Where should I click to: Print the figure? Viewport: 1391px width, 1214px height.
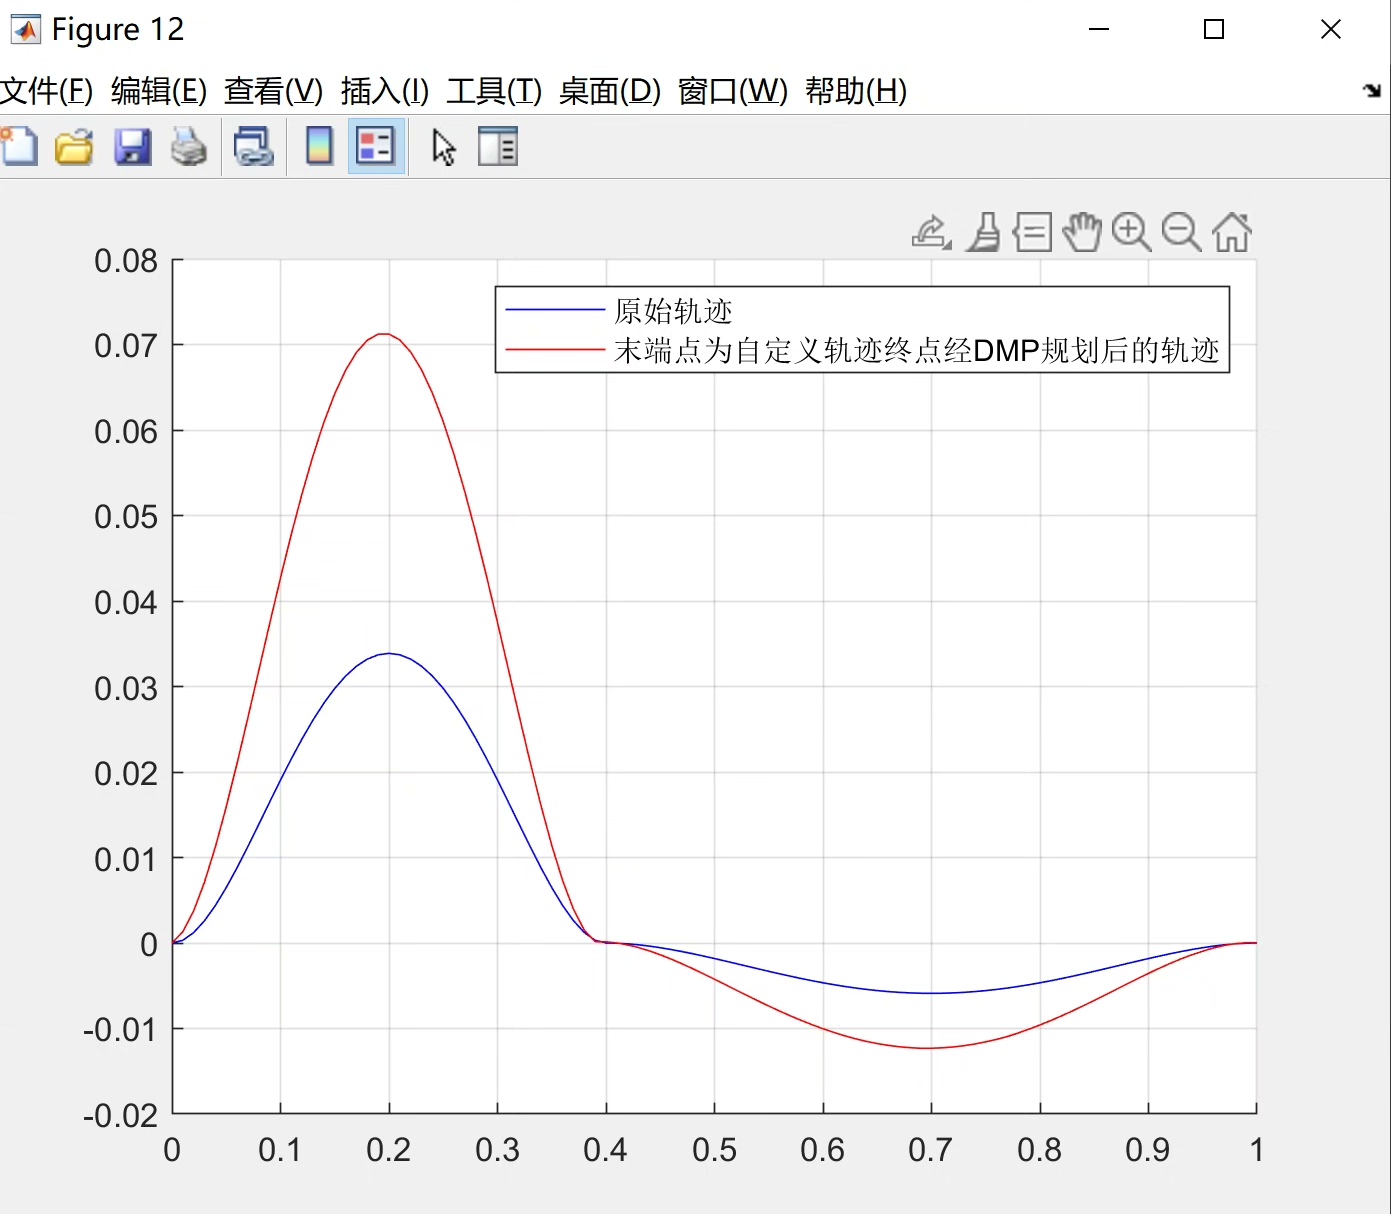[x=189, y=146]
